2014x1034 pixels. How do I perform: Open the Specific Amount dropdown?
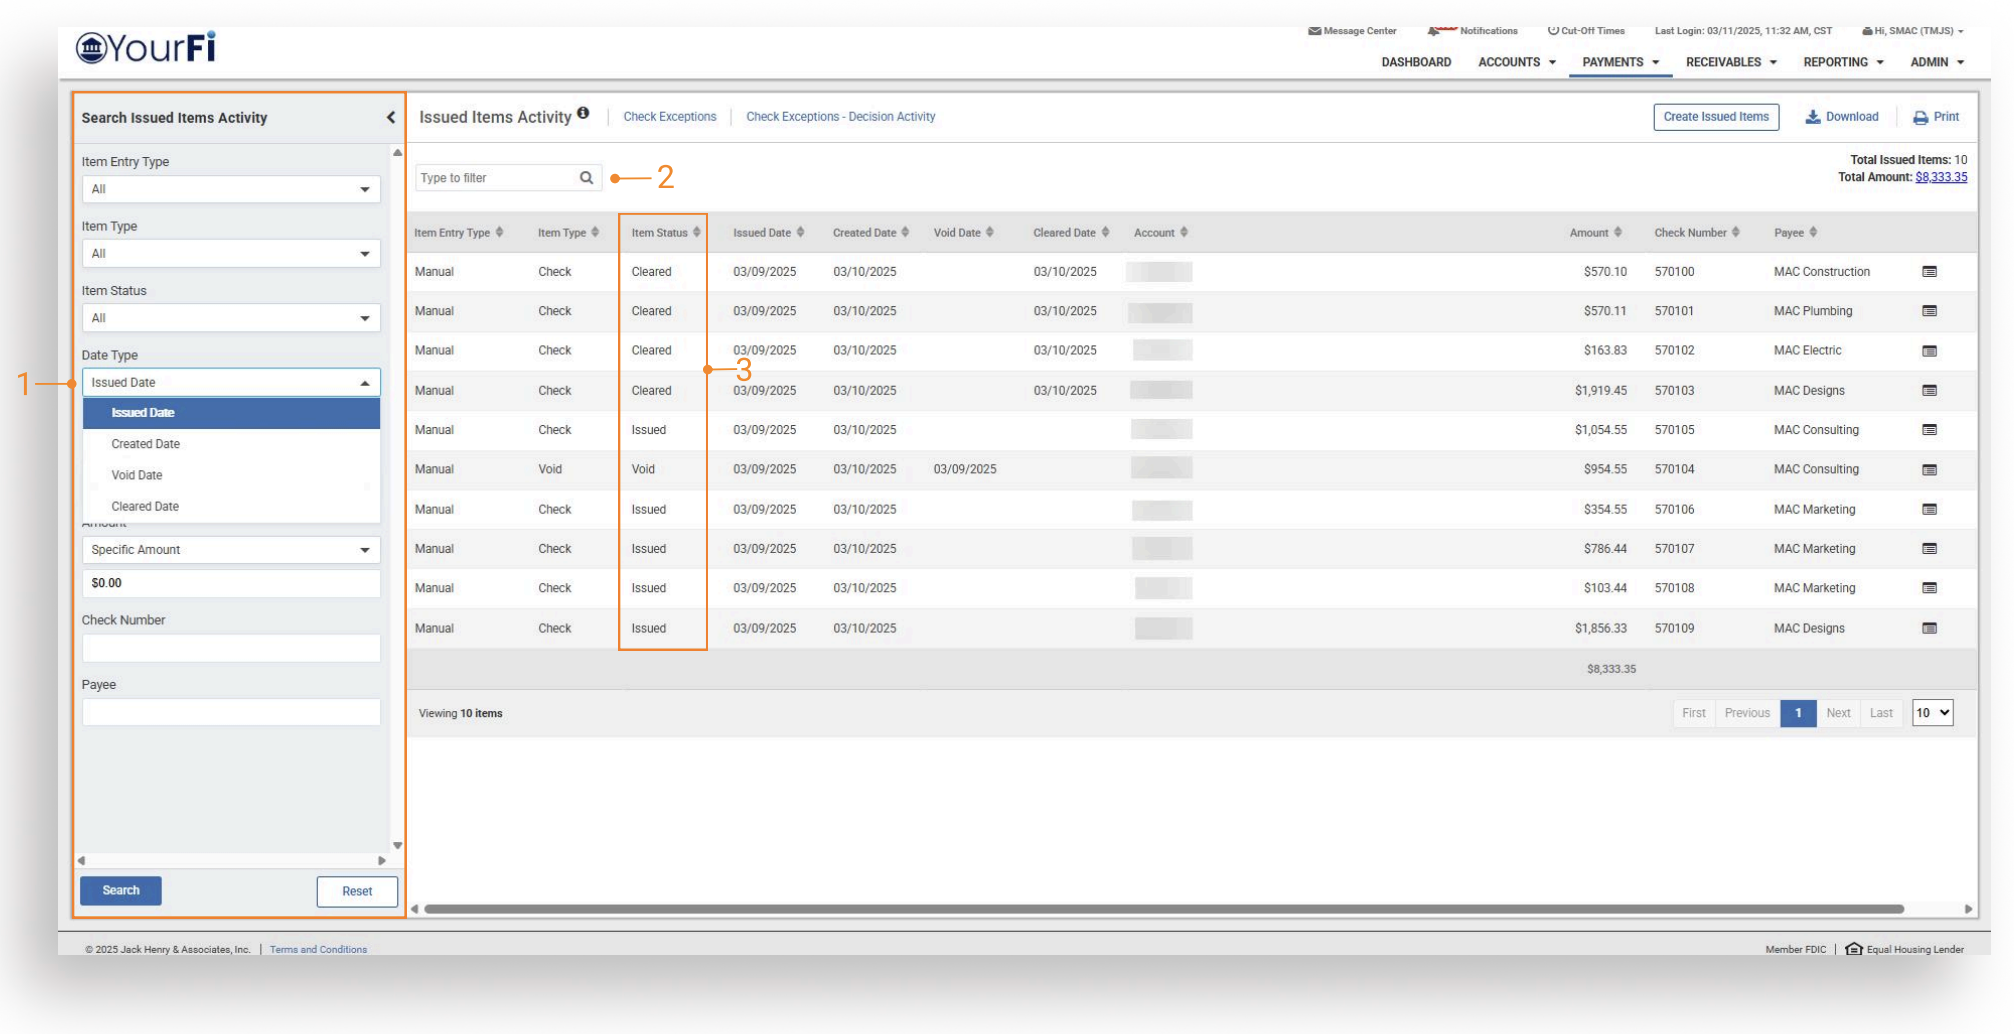click(231, 550)
